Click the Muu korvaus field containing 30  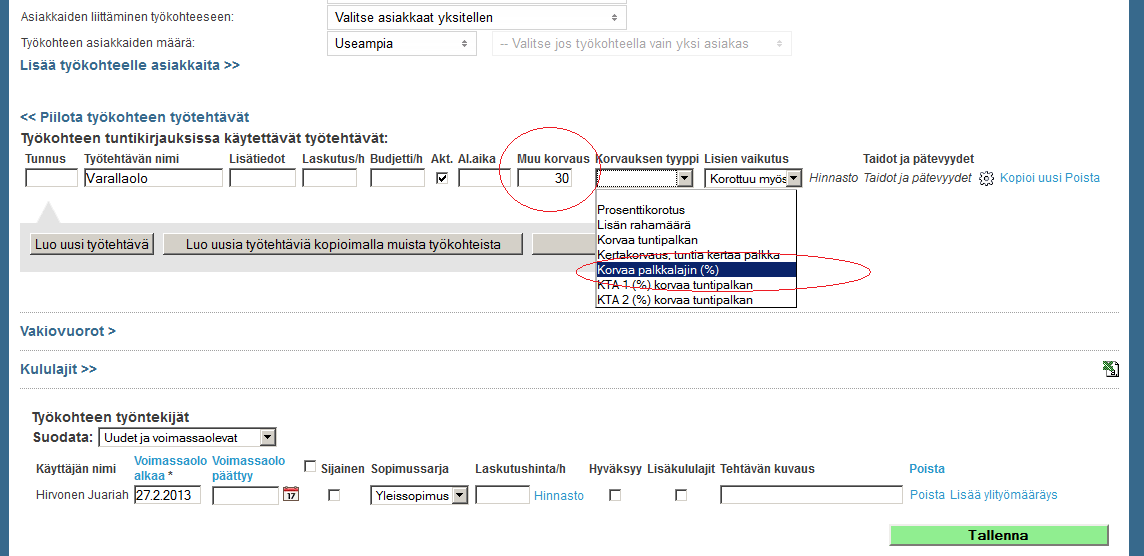coord(544,178)
